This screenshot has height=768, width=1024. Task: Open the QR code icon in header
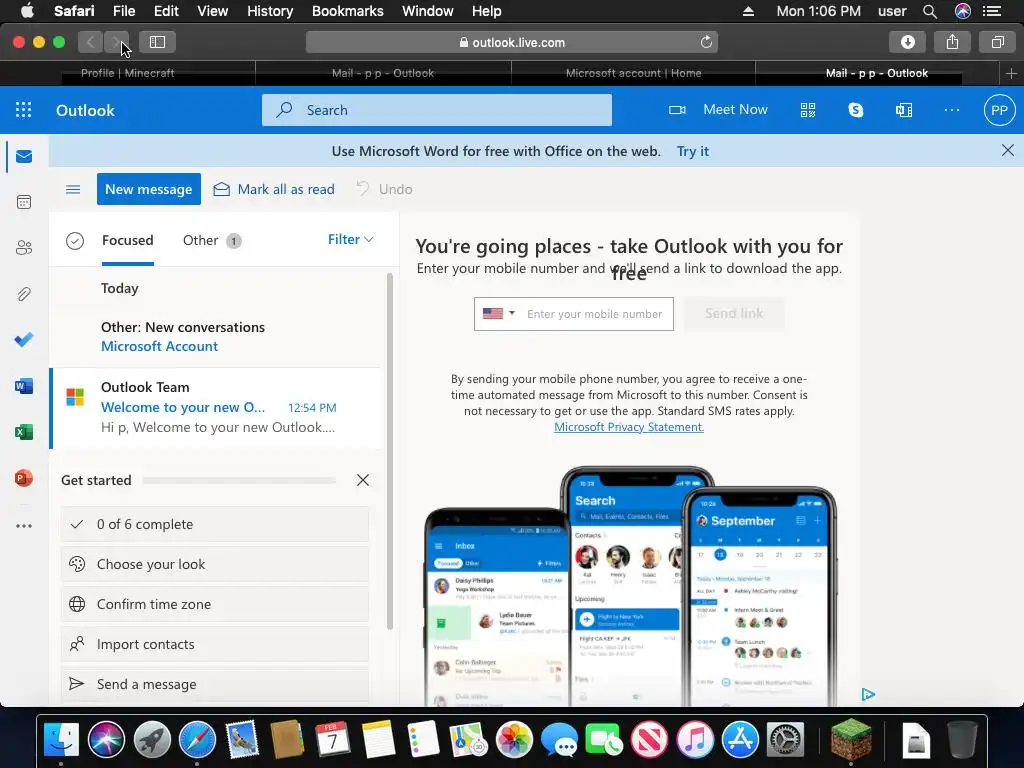(808, 110)
